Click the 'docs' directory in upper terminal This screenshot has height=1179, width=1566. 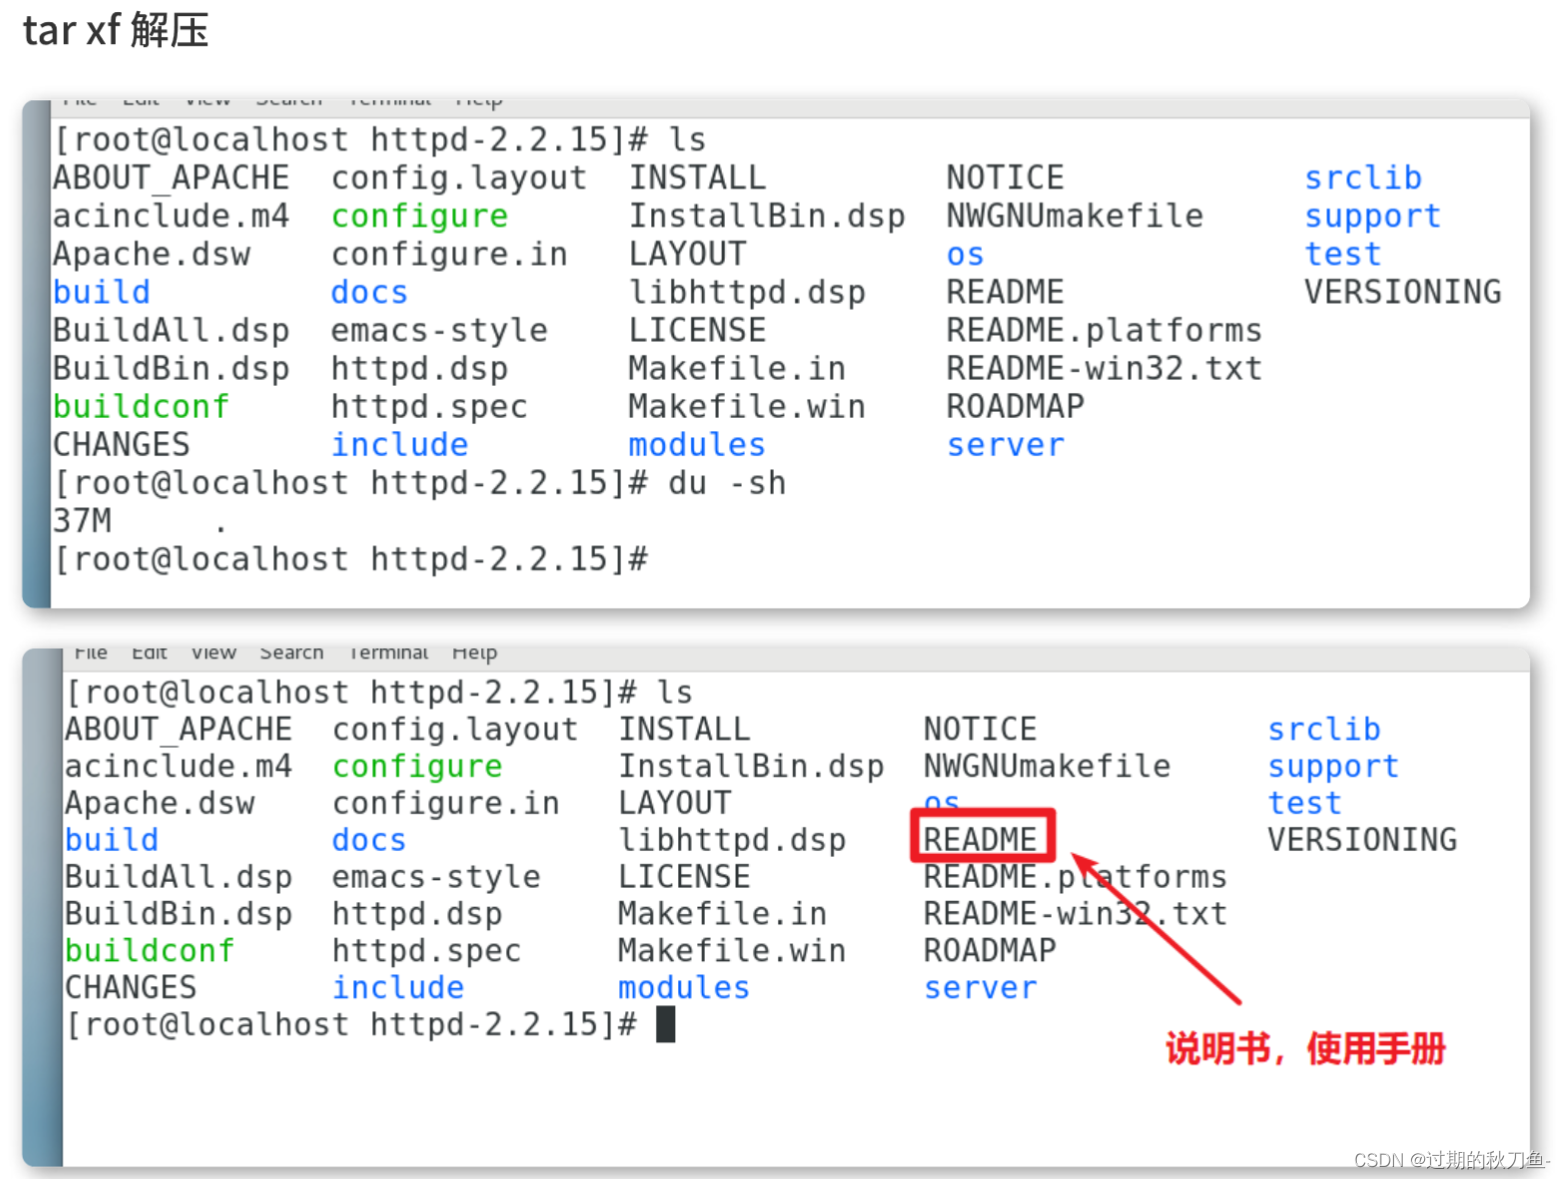pos(370,292)
